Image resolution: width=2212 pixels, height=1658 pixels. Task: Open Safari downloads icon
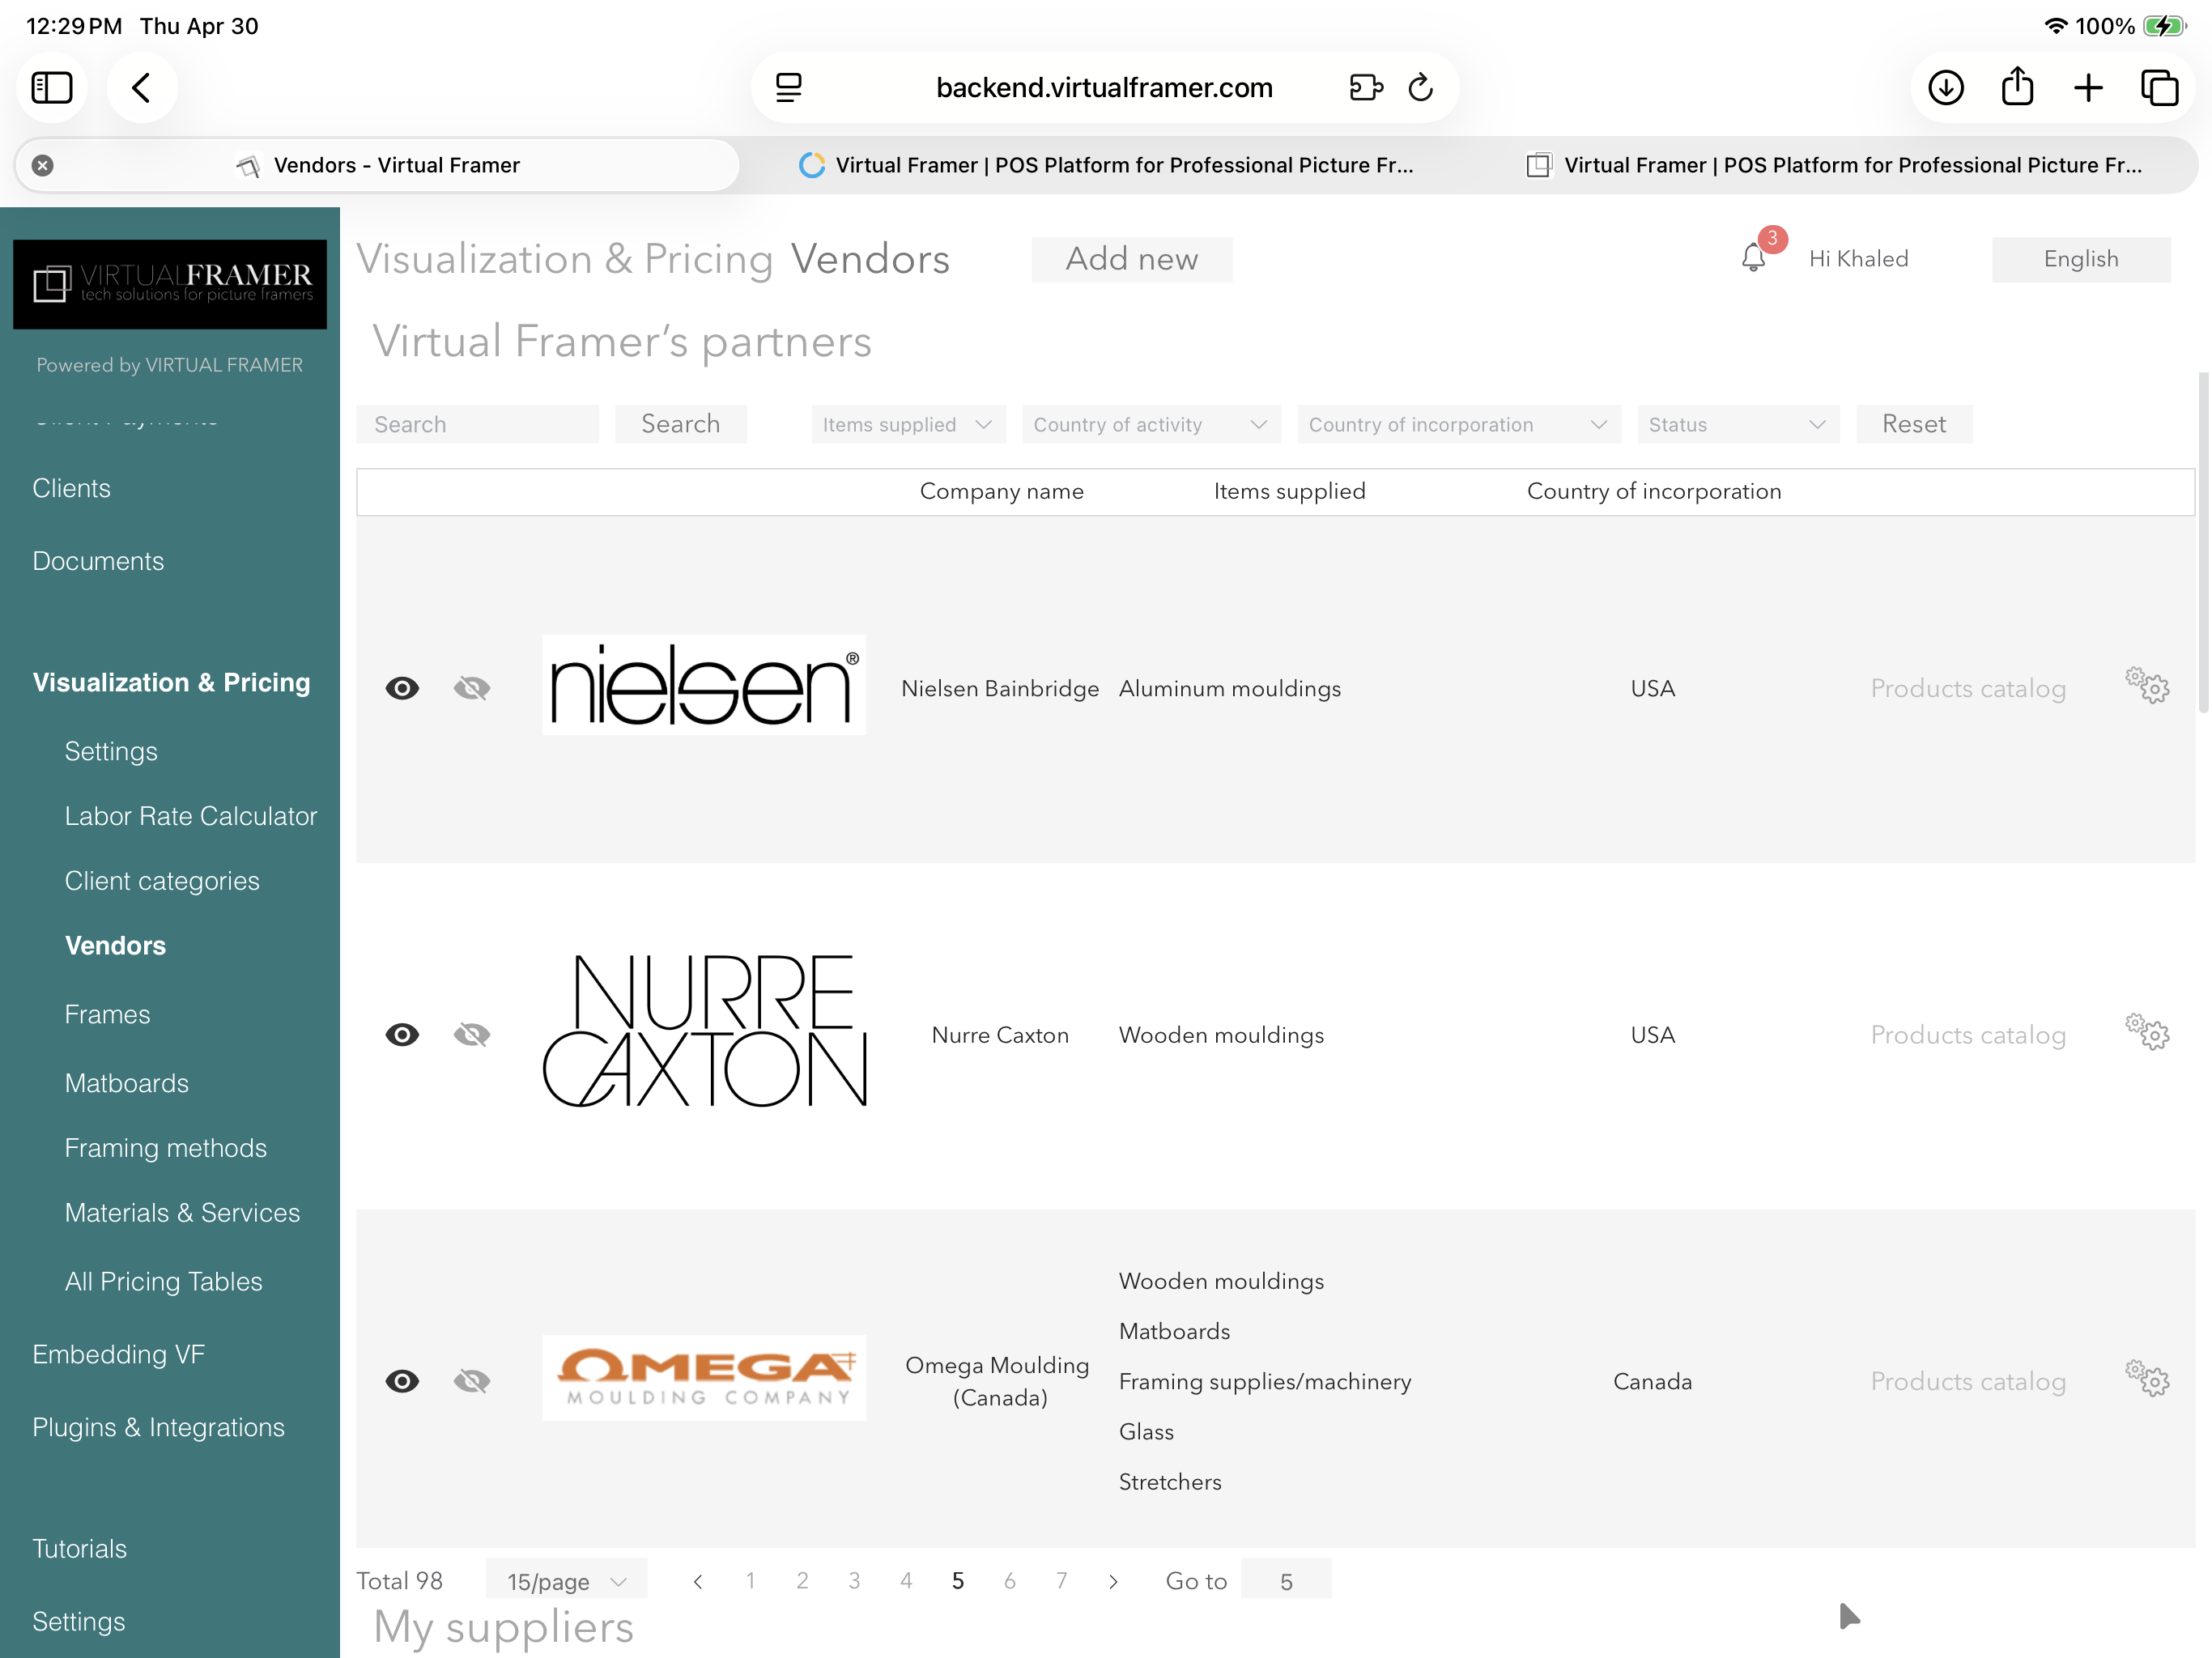[x=1946, y=88]
